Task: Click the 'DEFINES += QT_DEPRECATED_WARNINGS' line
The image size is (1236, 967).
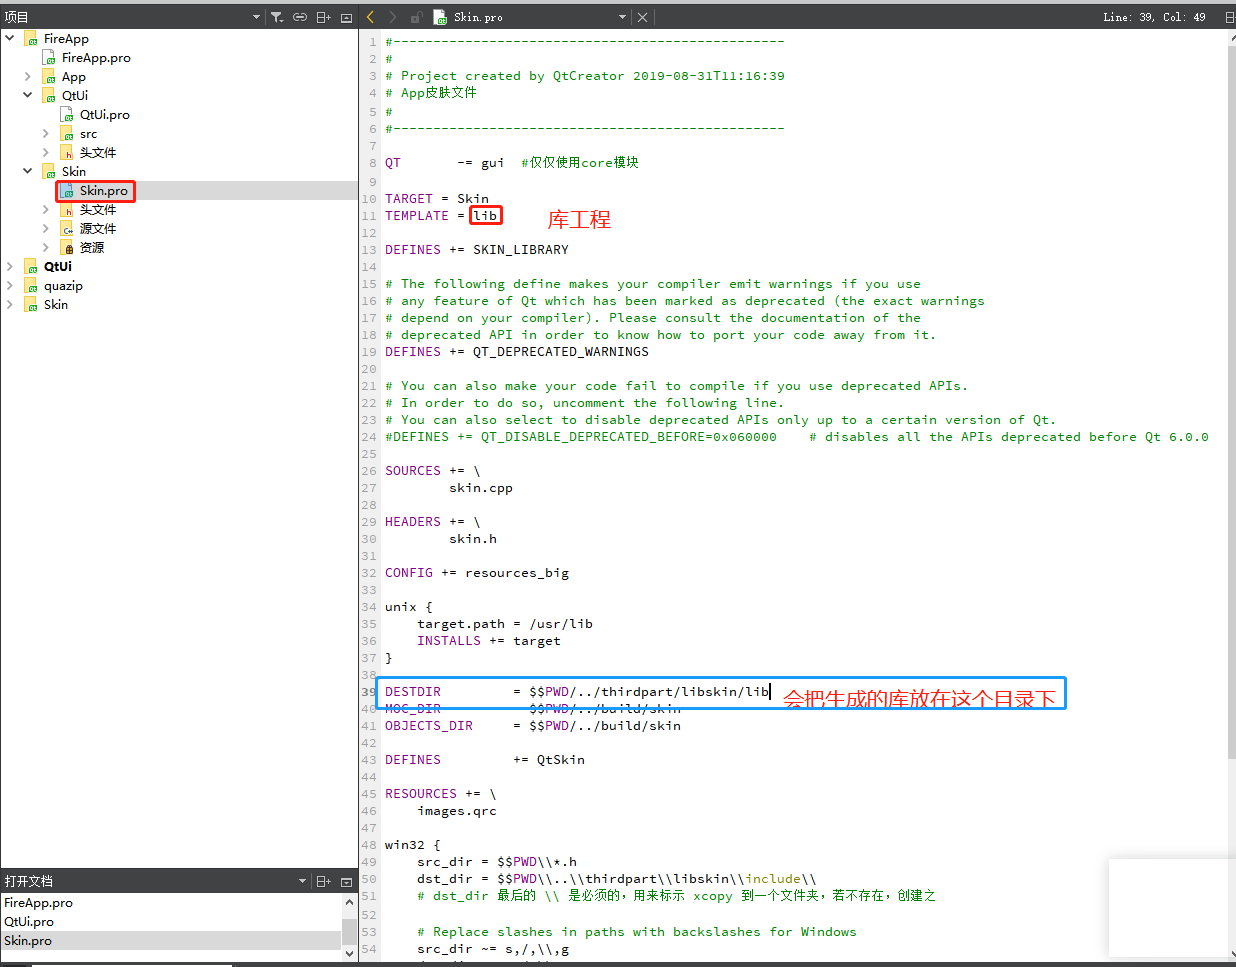Action: (x=517, y=352)
